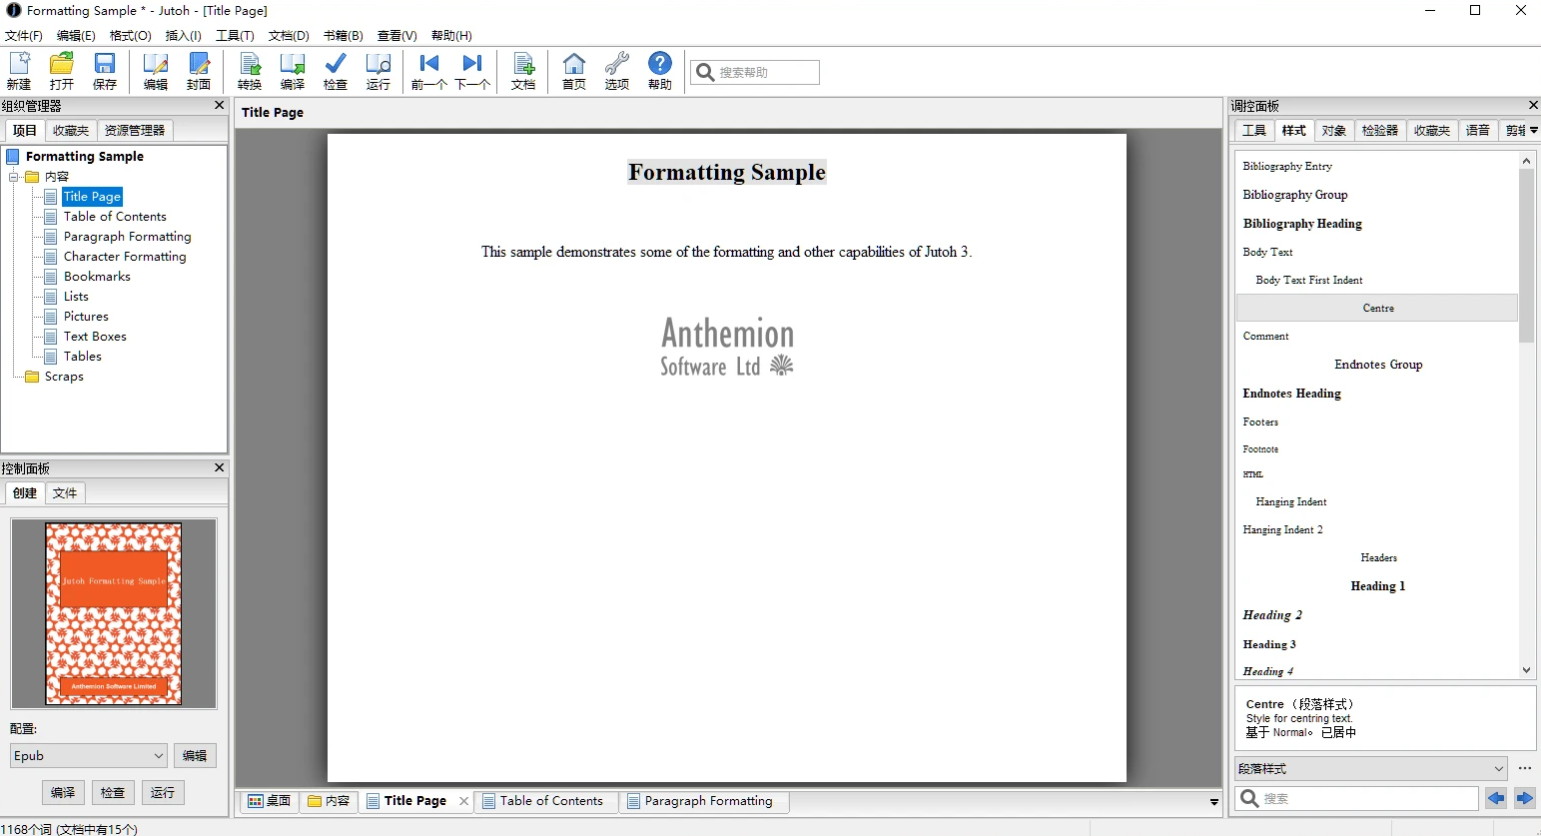The width and height of the screenshot is (1541, 836).
Task: Close the 控制面板 panel
Action: (x=219, y=467)
